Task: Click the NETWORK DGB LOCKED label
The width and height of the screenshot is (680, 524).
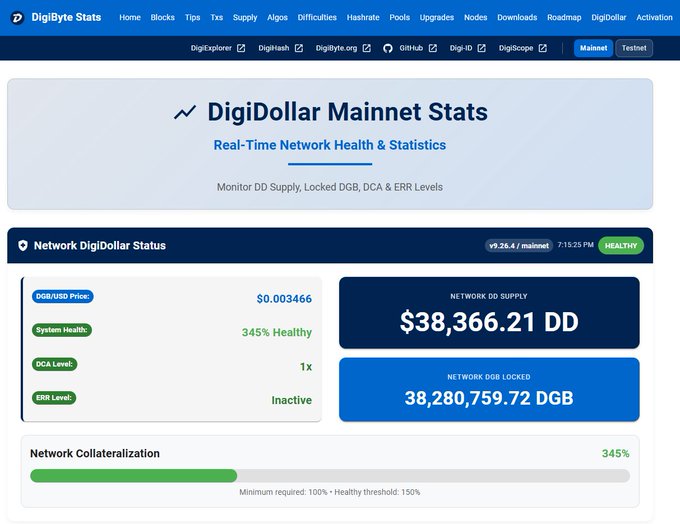Action: (x=489, y=377)
